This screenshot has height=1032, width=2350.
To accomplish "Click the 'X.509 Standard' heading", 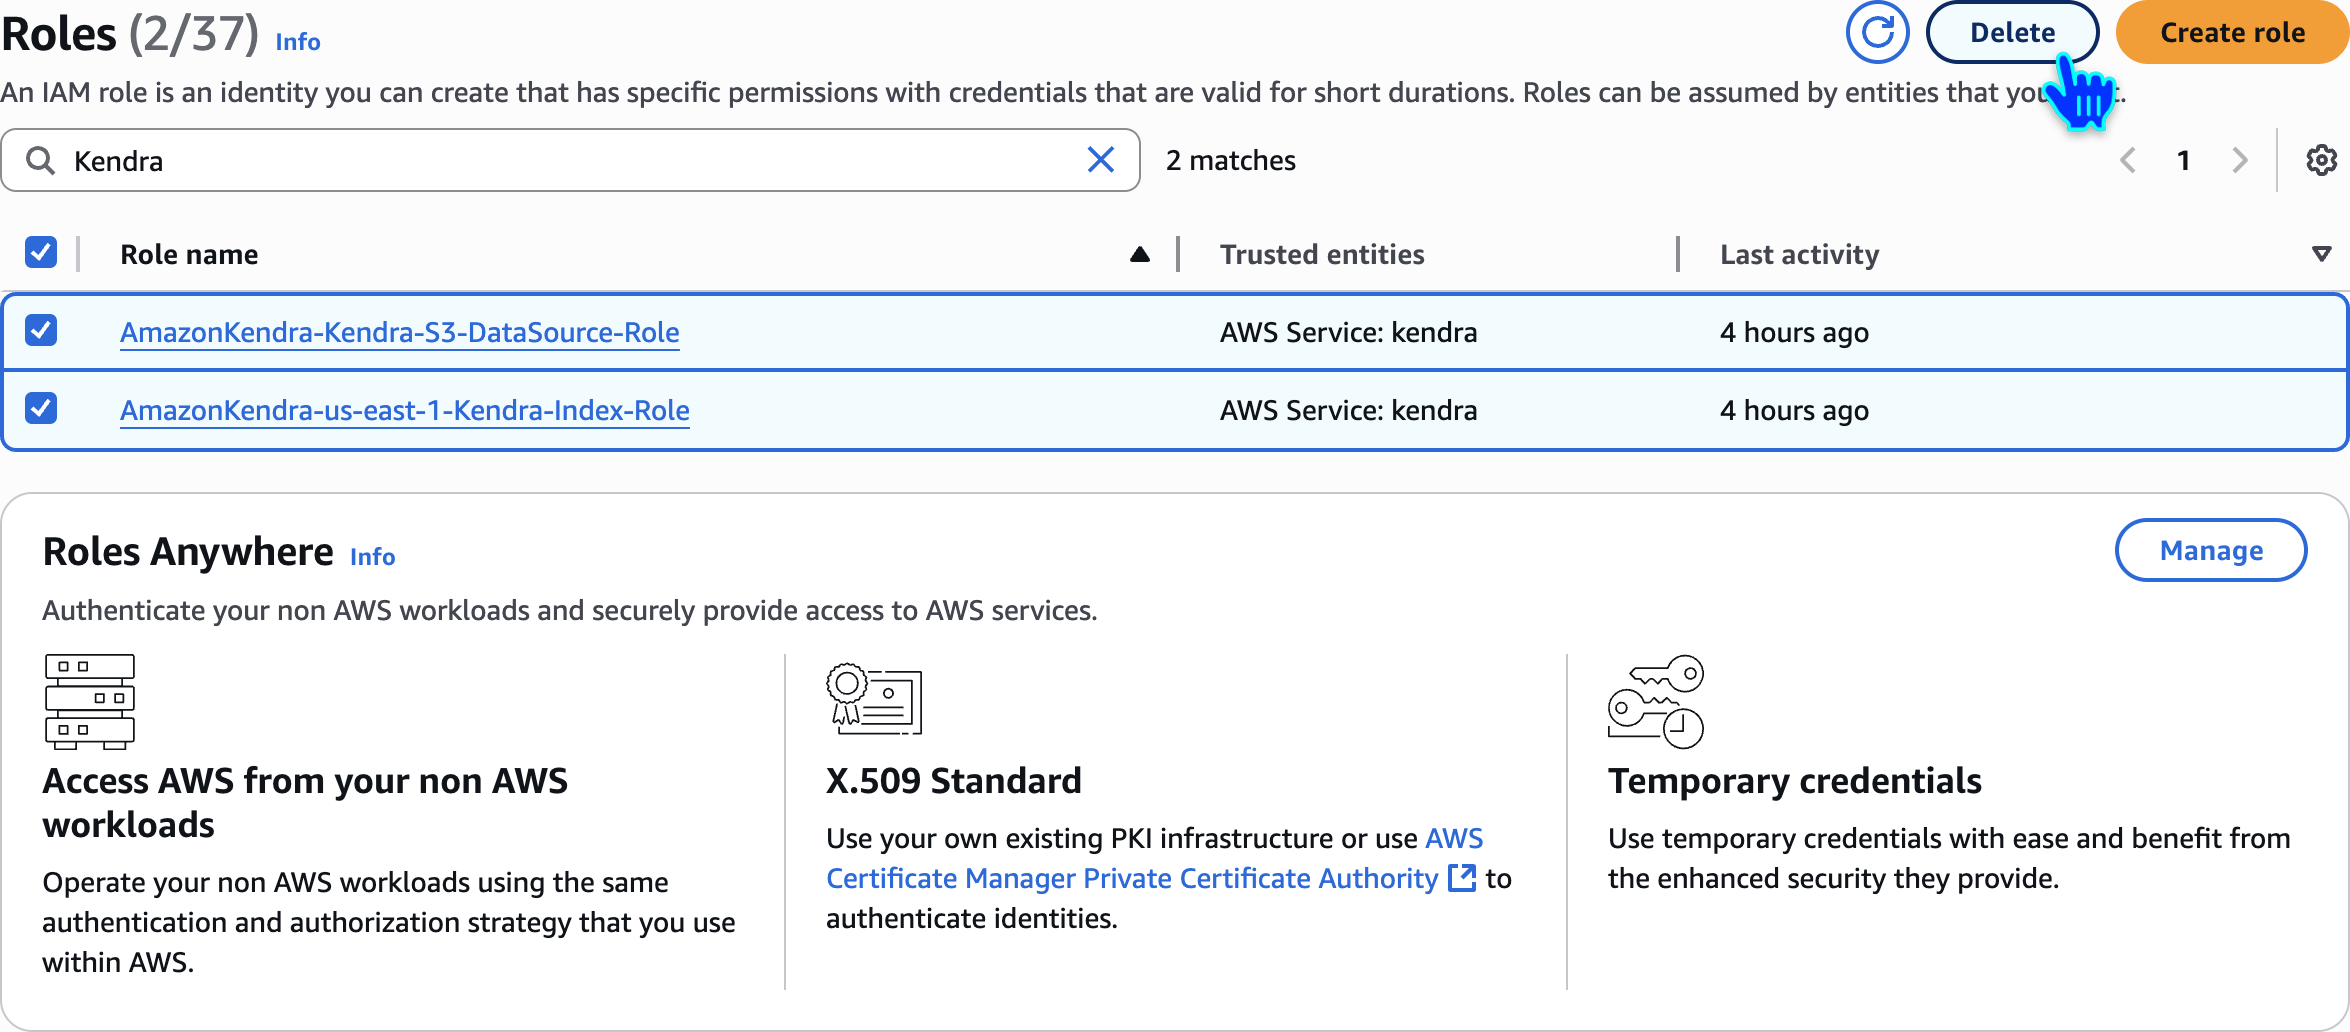I will pos(954,780).
